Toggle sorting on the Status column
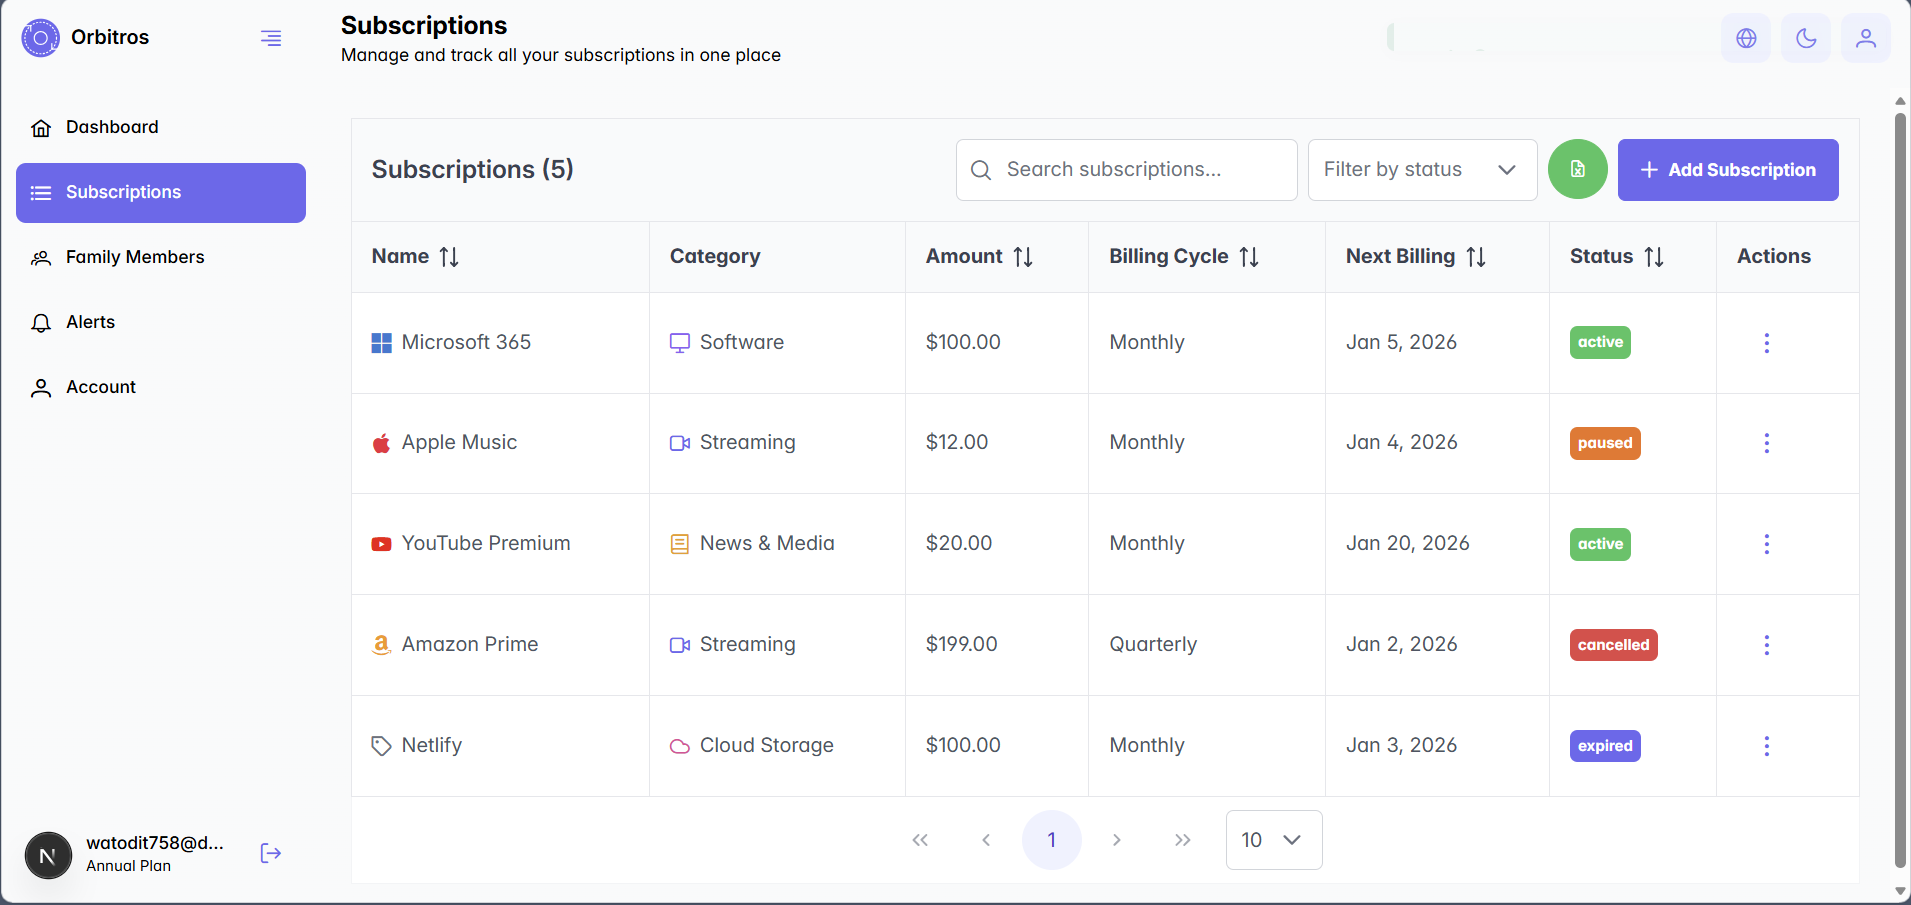 pos(1653,256)
